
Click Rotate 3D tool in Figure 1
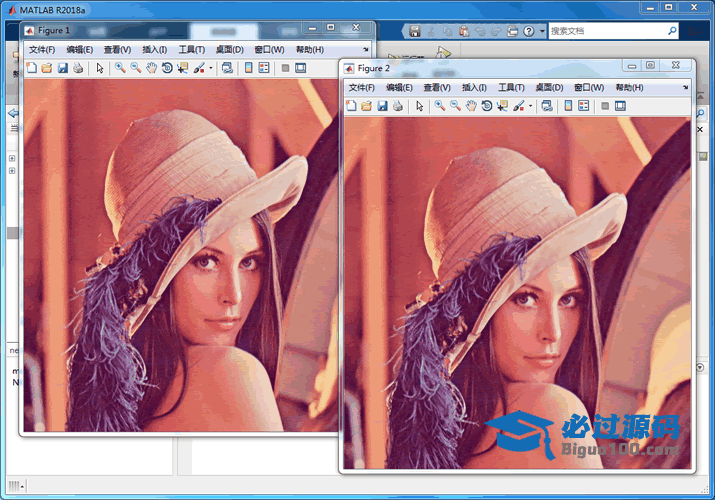pos(166,68)
